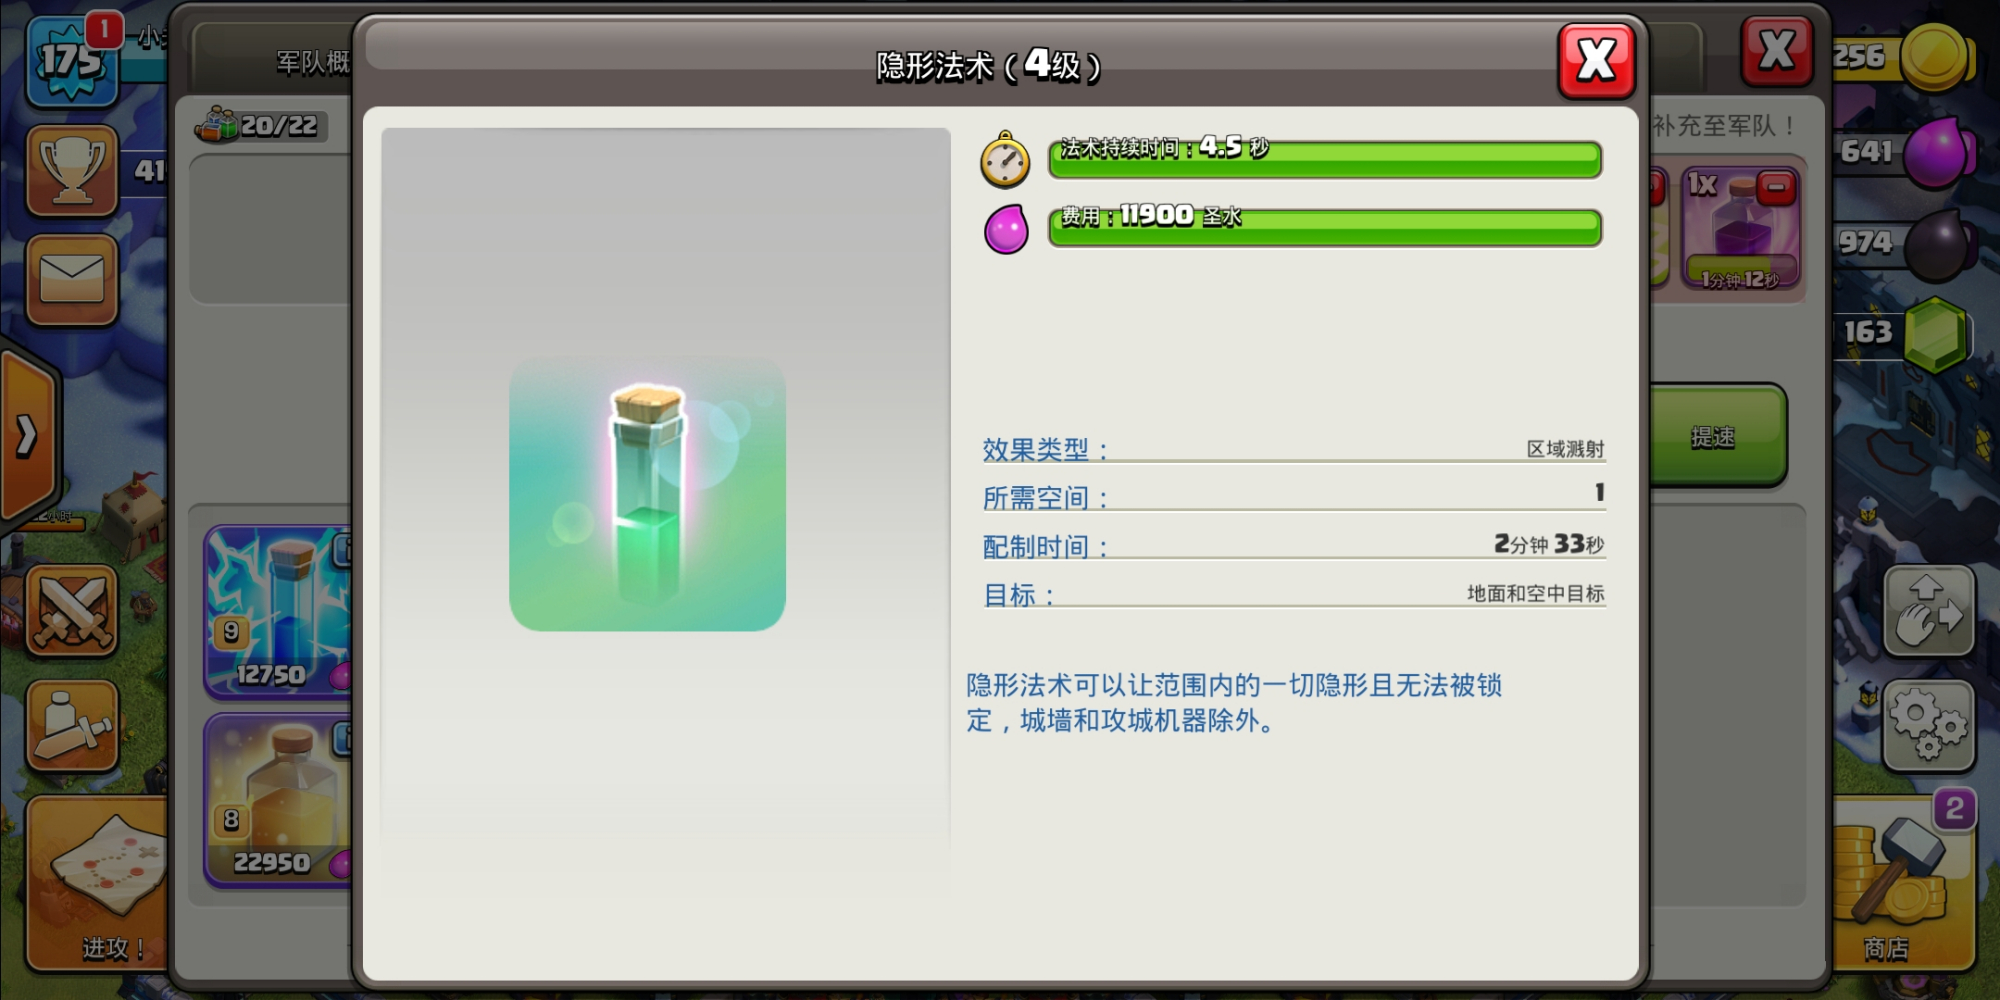2000x1000 pixels.
Task: Open the settings gears icon
Action: (x=1928, y=726)
